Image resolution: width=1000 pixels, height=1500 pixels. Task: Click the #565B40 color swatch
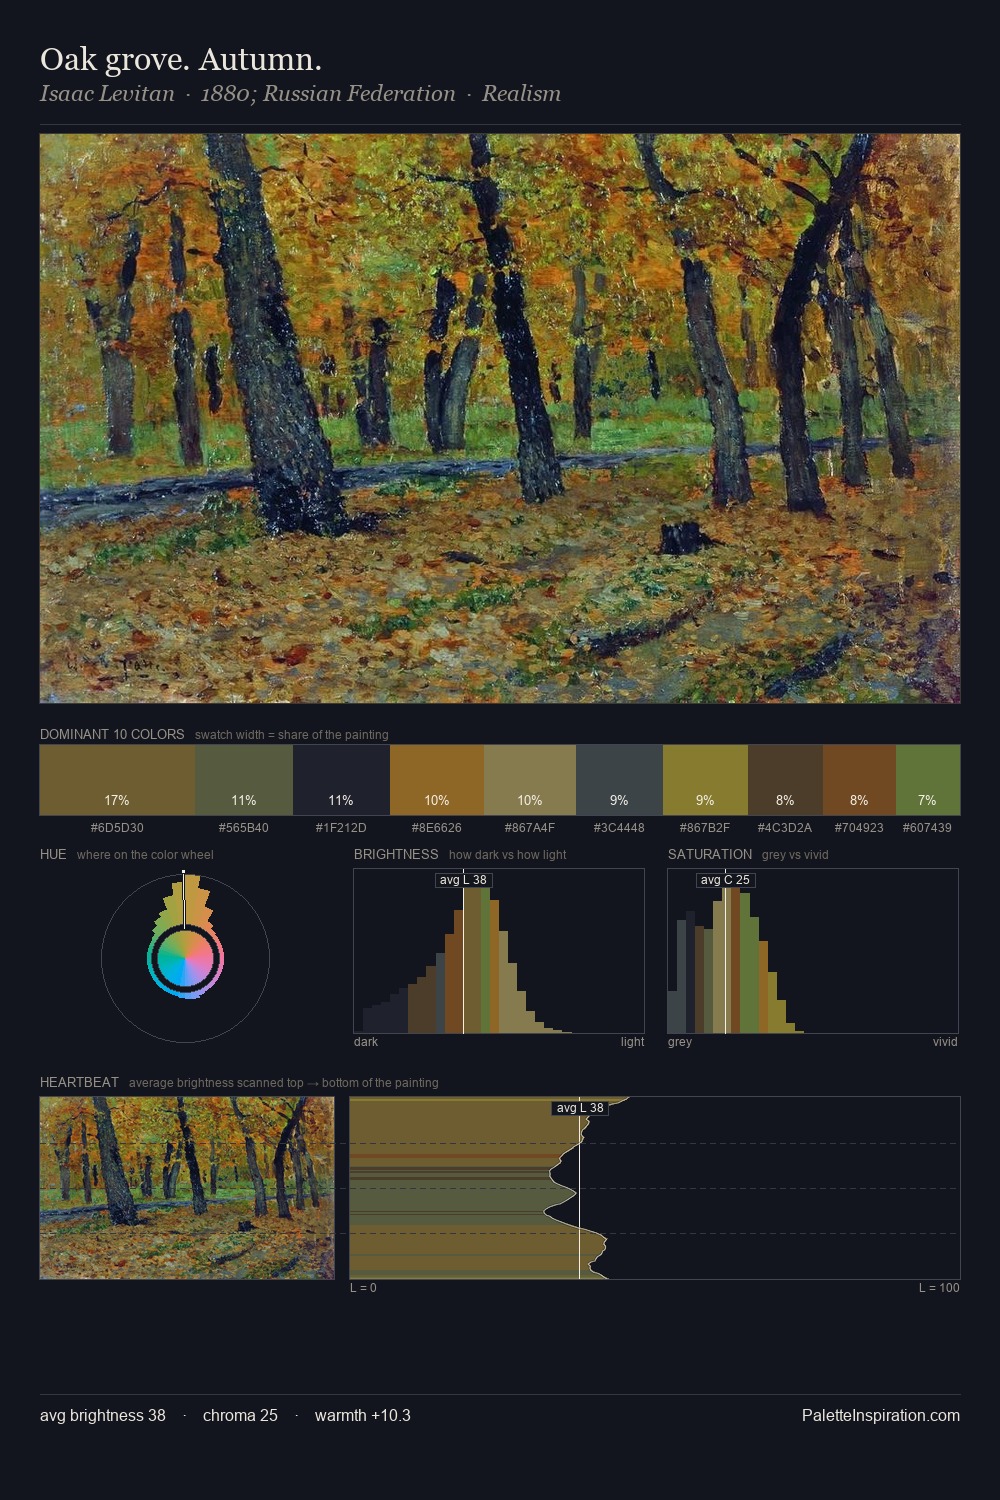pyautogui.click(x=244, y=780)
